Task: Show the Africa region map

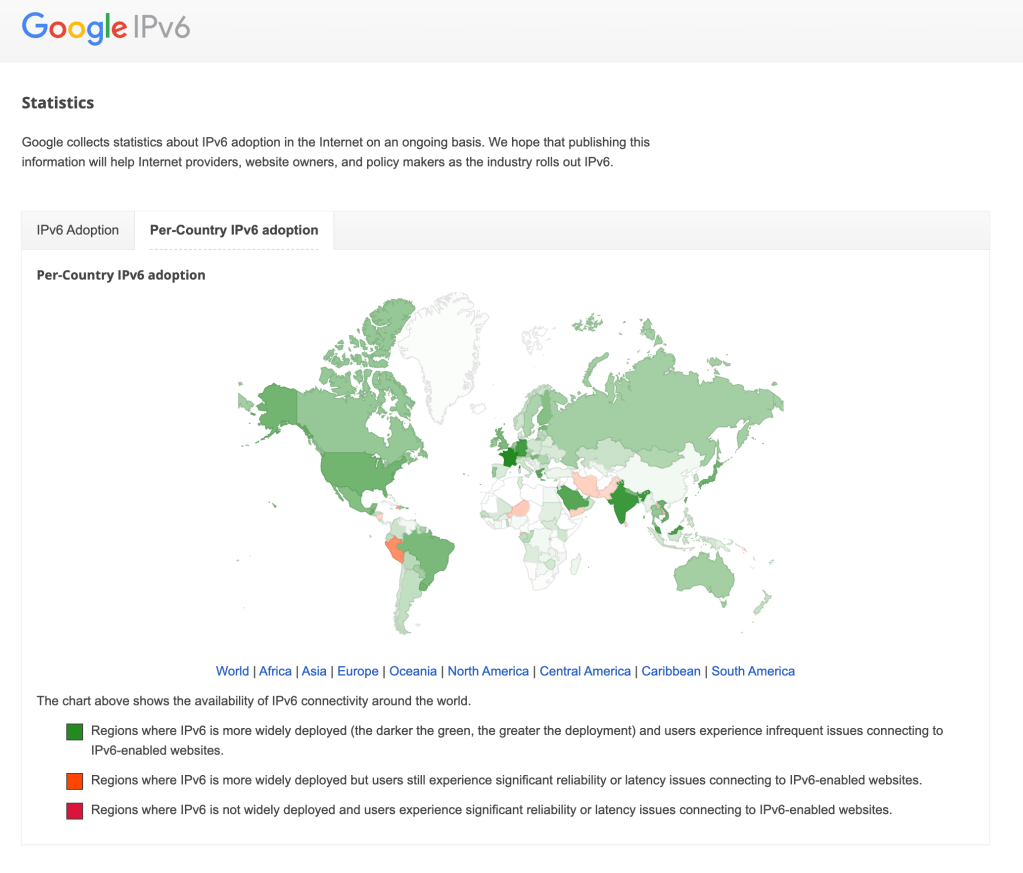Action: [x=276, y=671]
